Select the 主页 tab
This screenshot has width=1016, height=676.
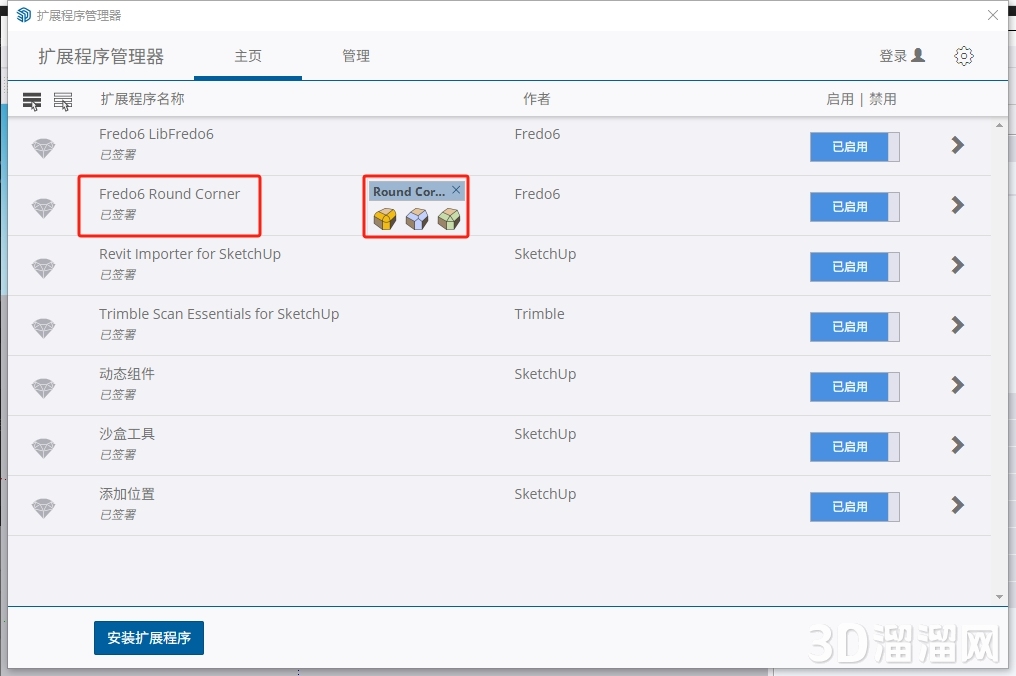[248, 56]
